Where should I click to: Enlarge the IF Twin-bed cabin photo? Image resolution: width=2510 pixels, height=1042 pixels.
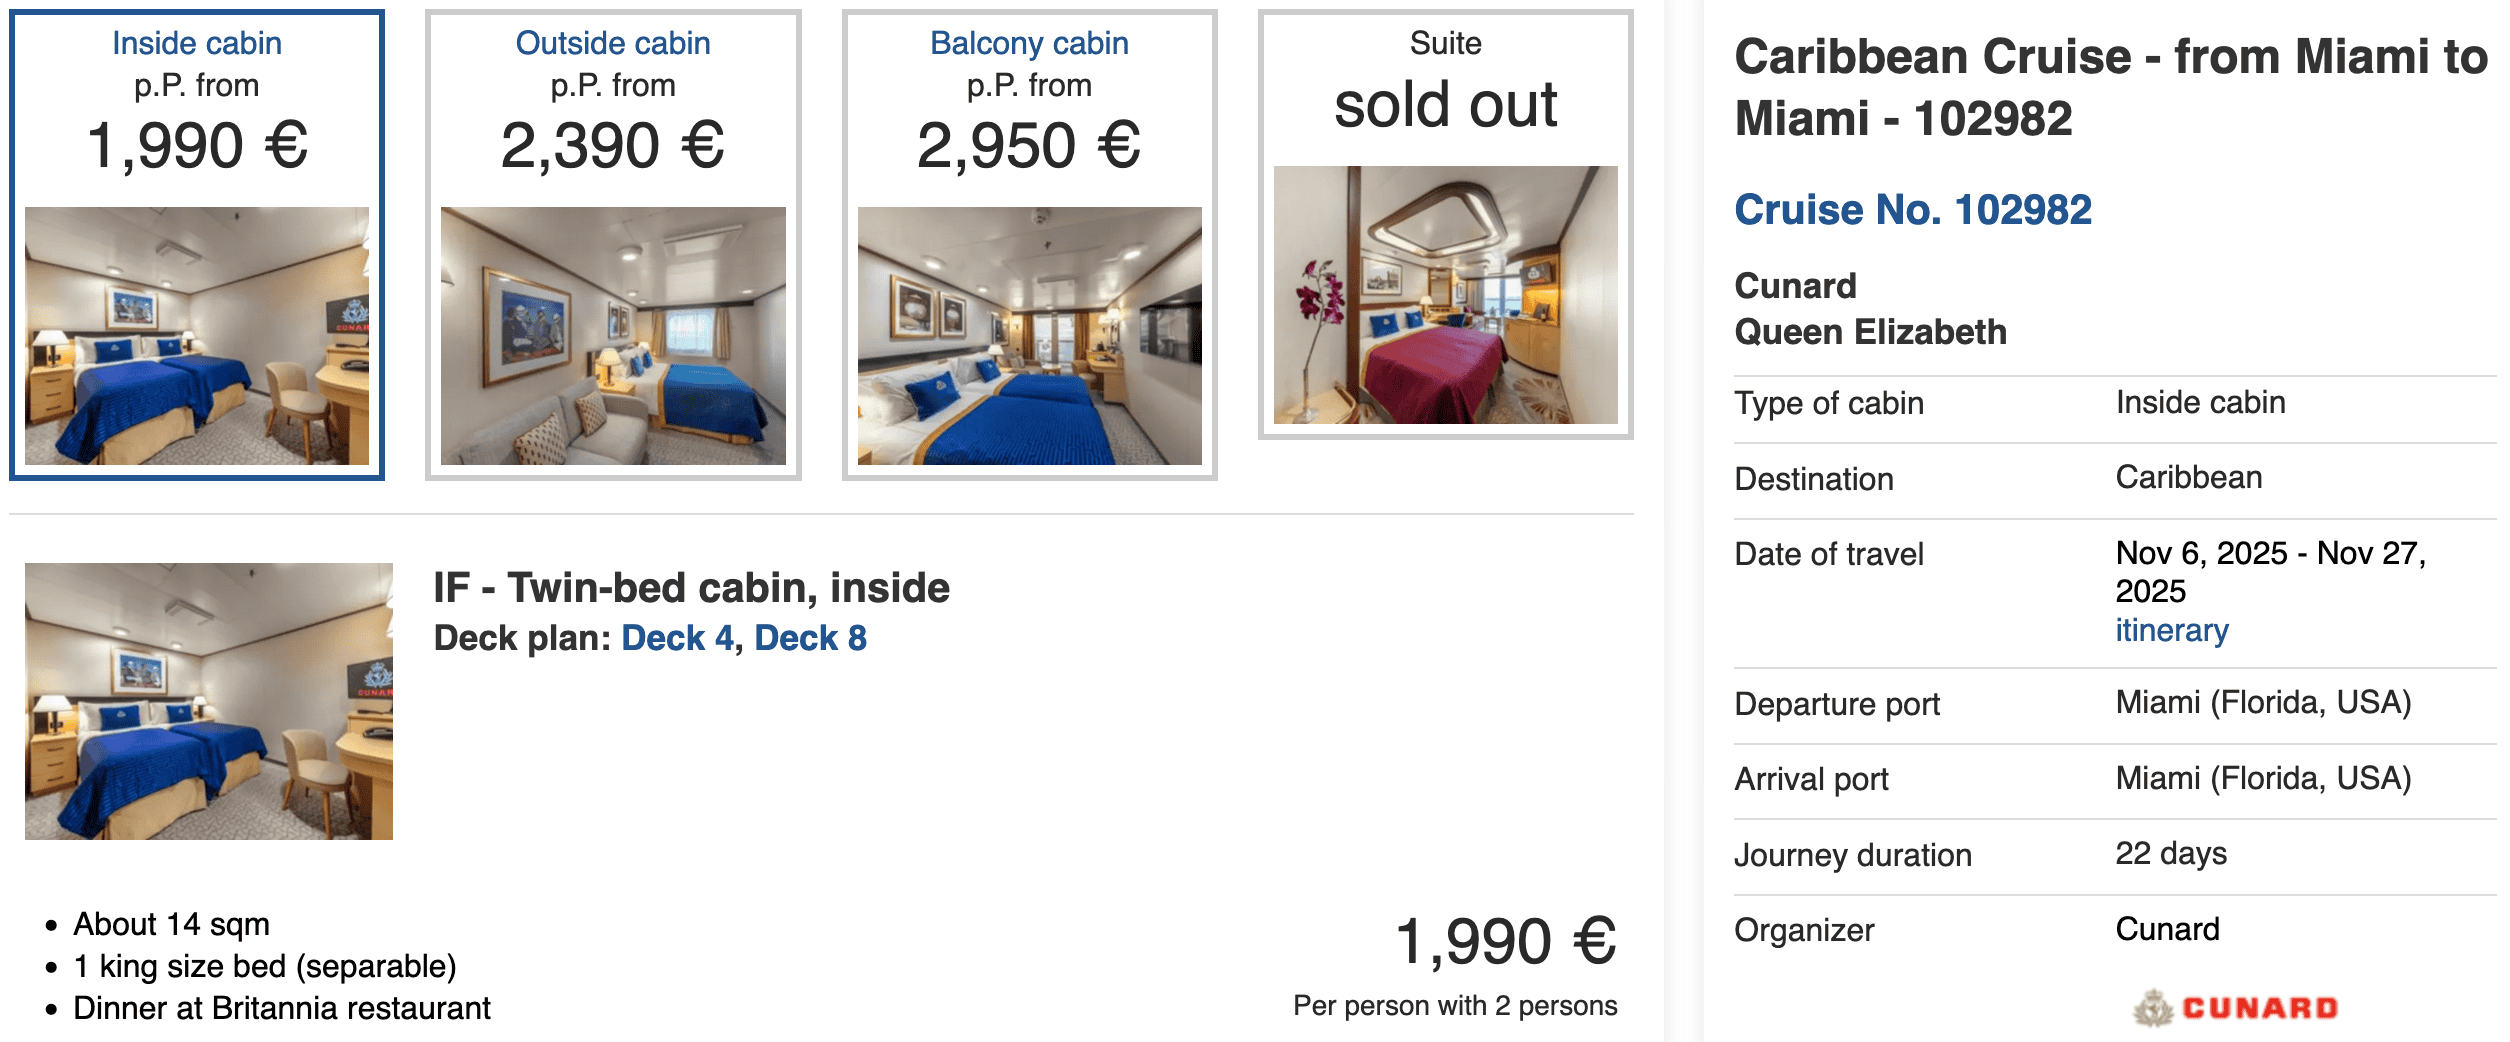point(209,701)
